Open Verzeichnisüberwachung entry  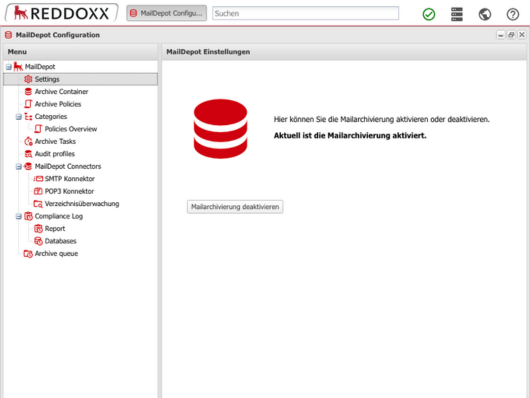(82, 204)
